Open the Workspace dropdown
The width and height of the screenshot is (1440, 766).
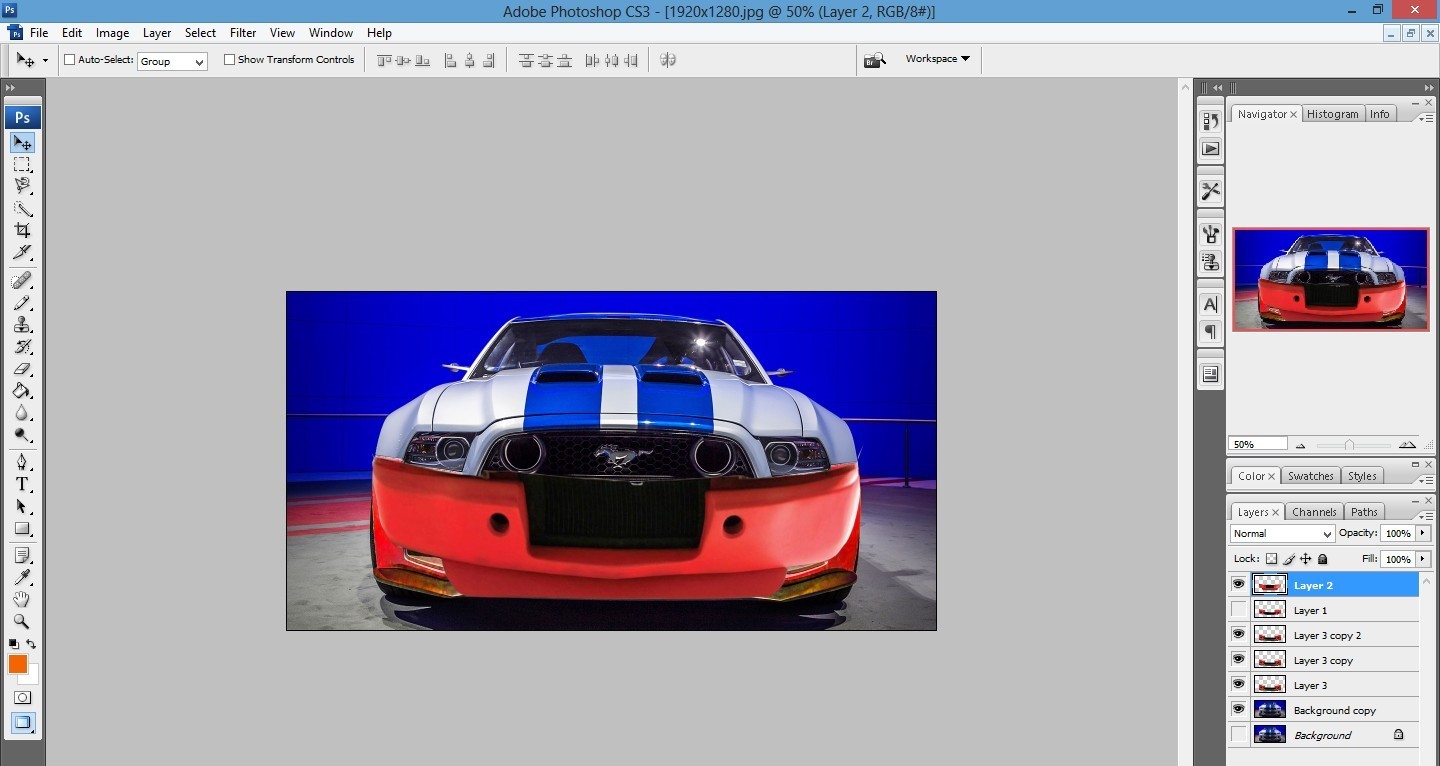tap(937, 59)
